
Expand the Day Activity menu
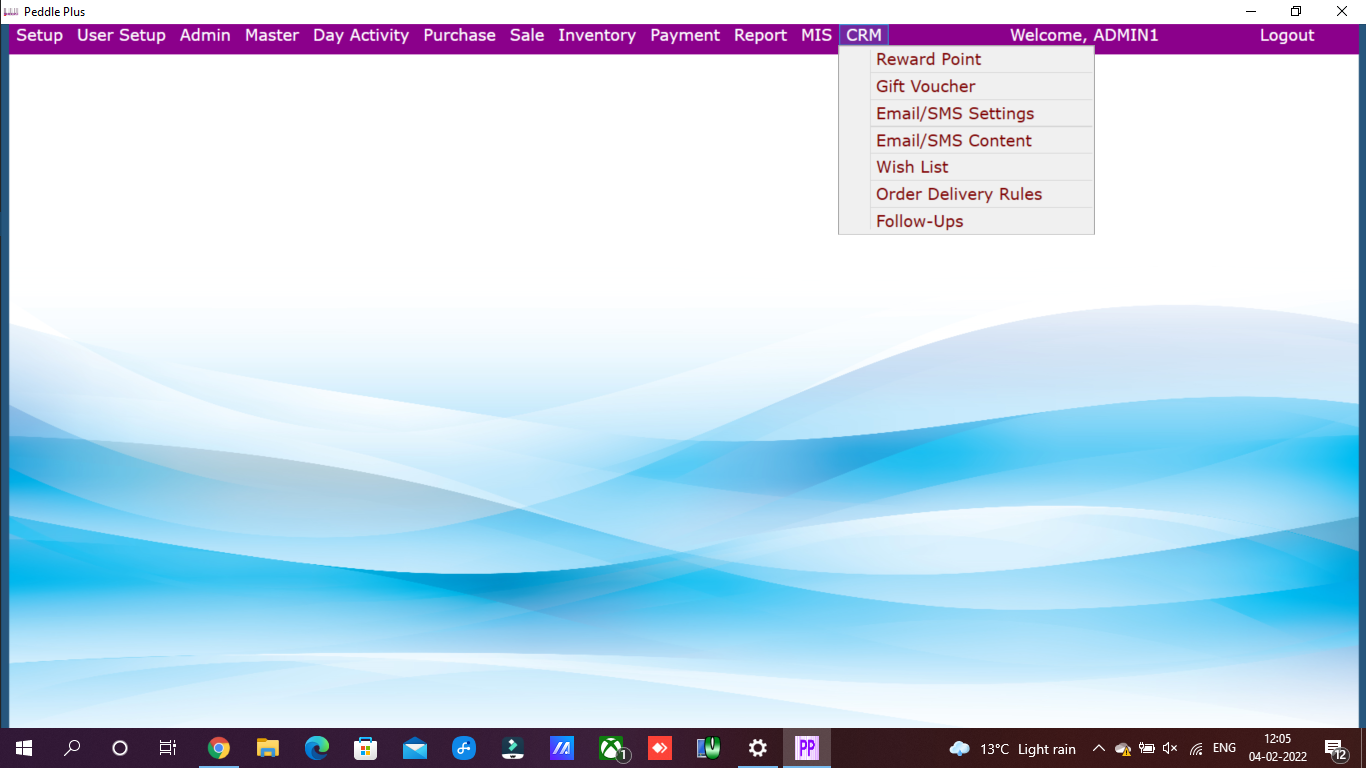point(360,35)
